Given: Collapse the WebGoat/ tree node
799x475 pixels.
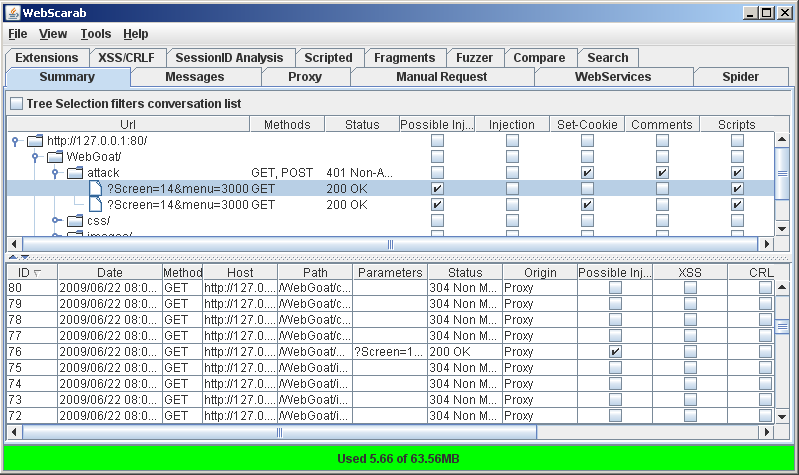Looking at the screenshot, I should pos(35,157).
